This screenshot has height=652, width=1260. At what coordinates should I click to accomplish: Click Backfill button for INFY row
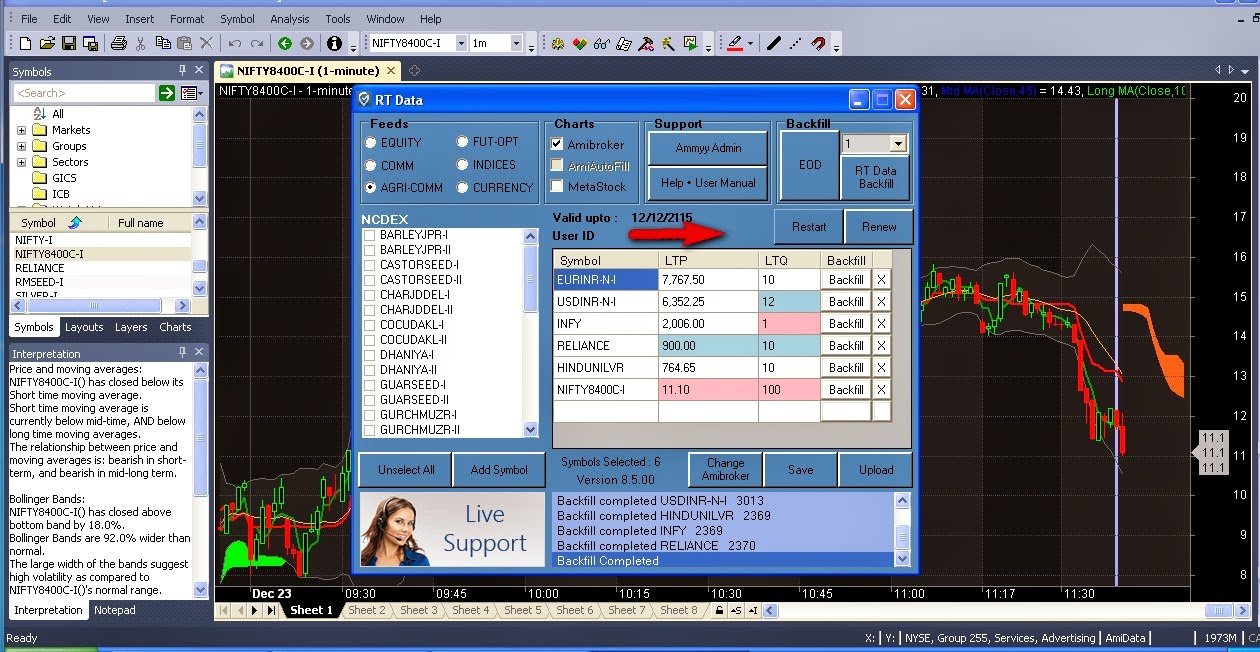tap(846, 324)
